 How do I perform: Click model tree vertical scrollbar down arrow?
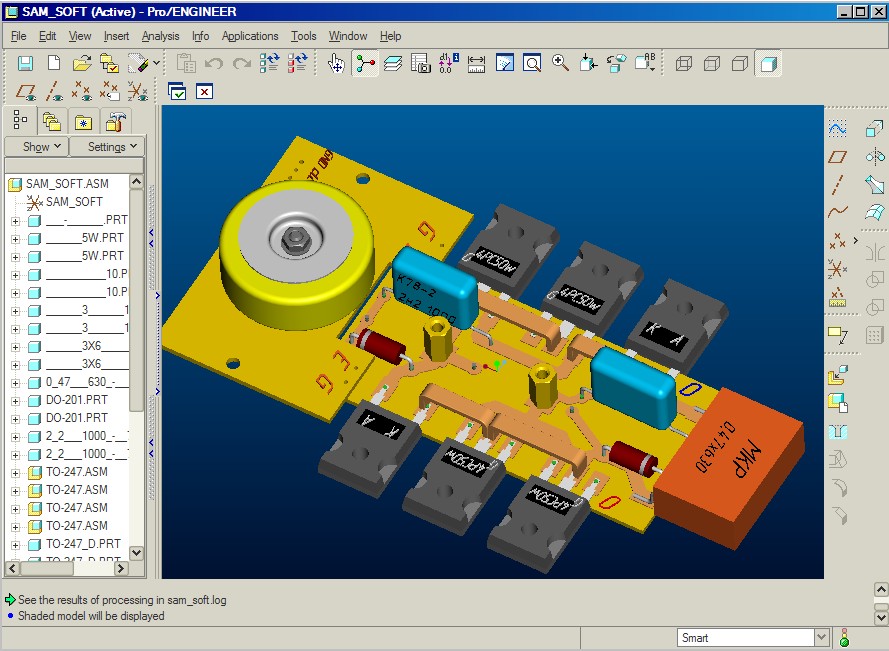(x=137, y=553)
